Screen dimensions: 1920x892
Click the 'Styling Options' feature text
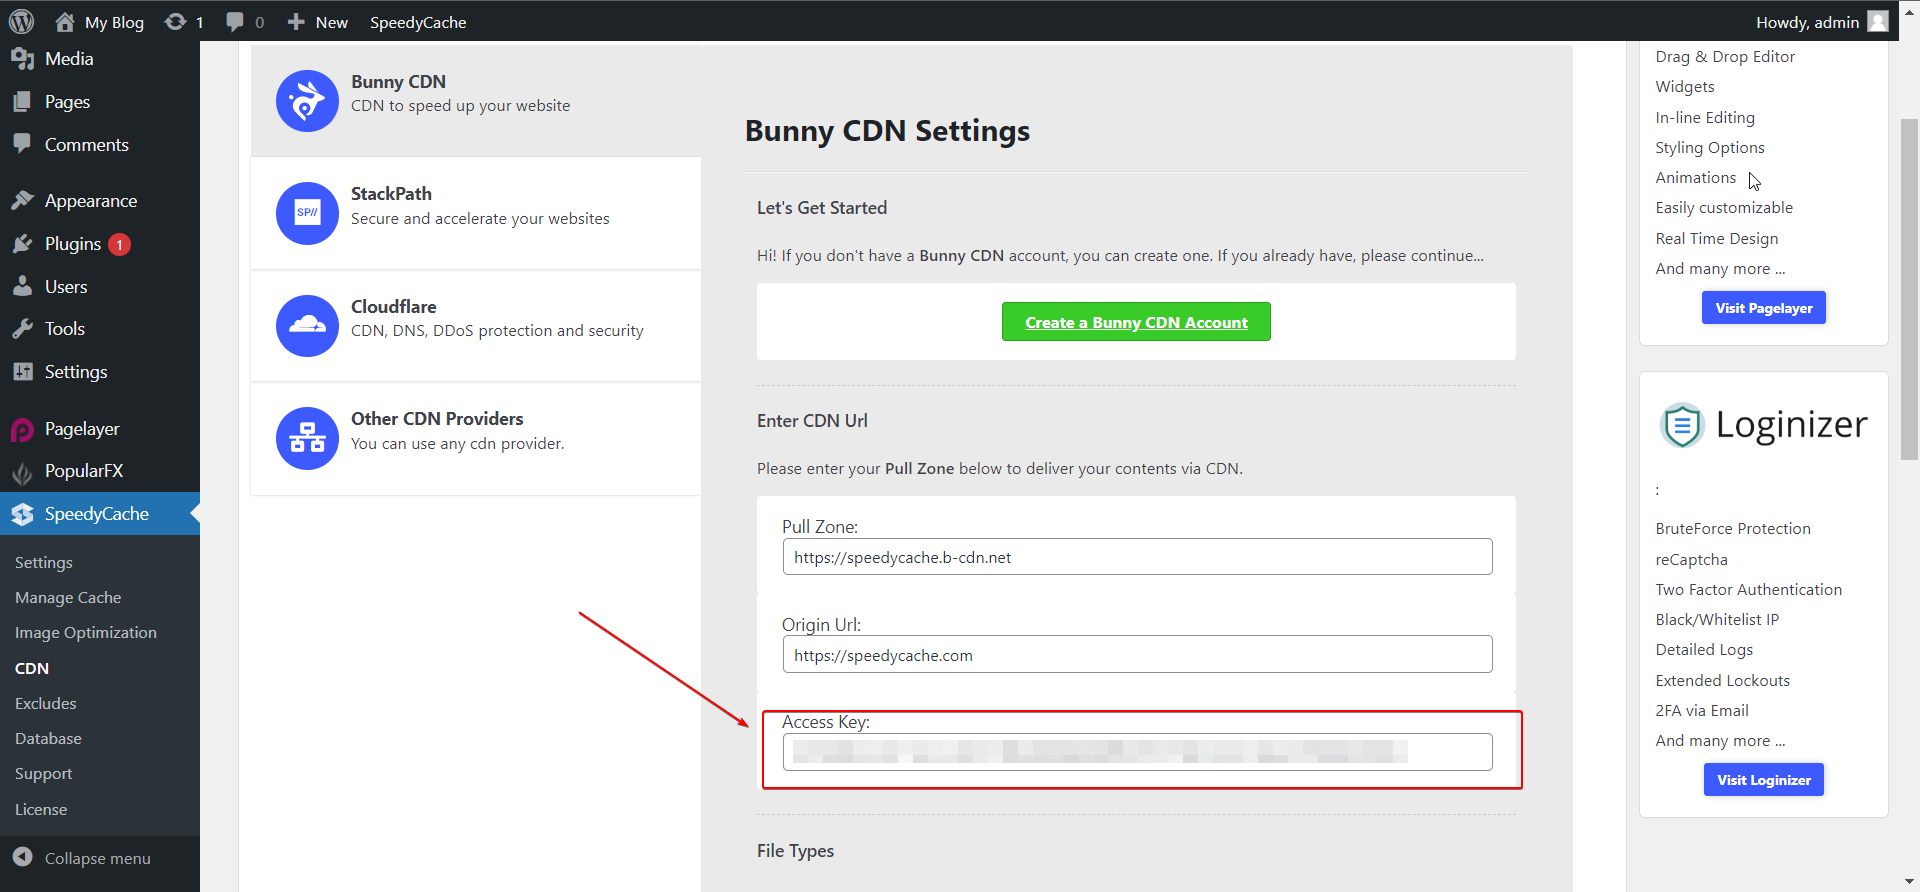click(x=1710, y=147)
